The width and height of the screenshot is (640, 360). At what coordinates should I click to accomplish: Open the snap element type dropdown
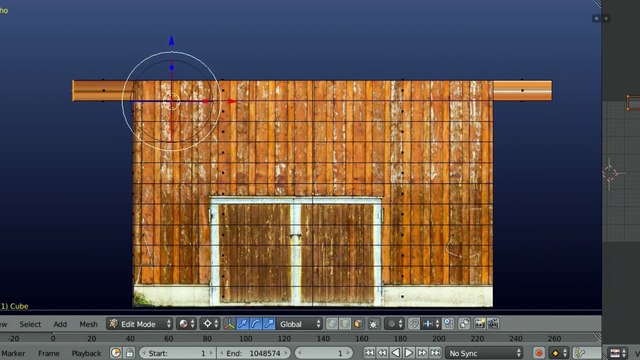click(431, 324)
